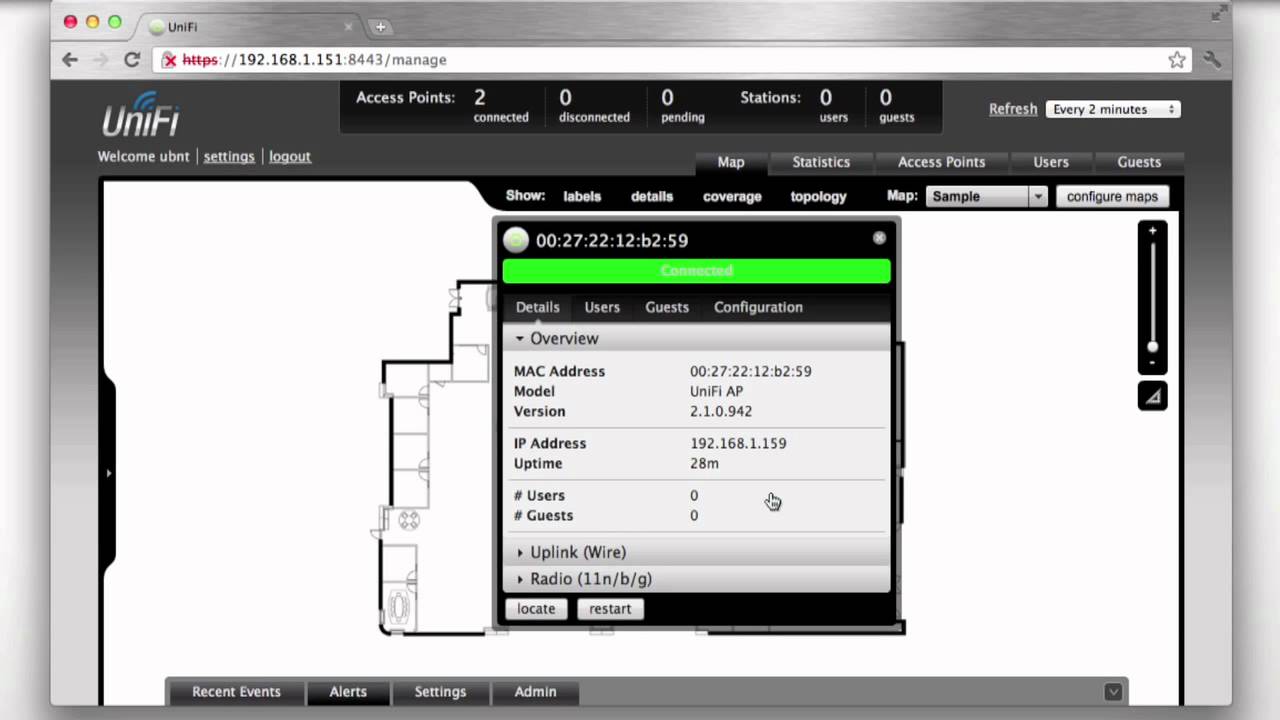Viewport: 1280px width, 720px height.
Task: Click the logout link
Action: [x=290, y=156]
